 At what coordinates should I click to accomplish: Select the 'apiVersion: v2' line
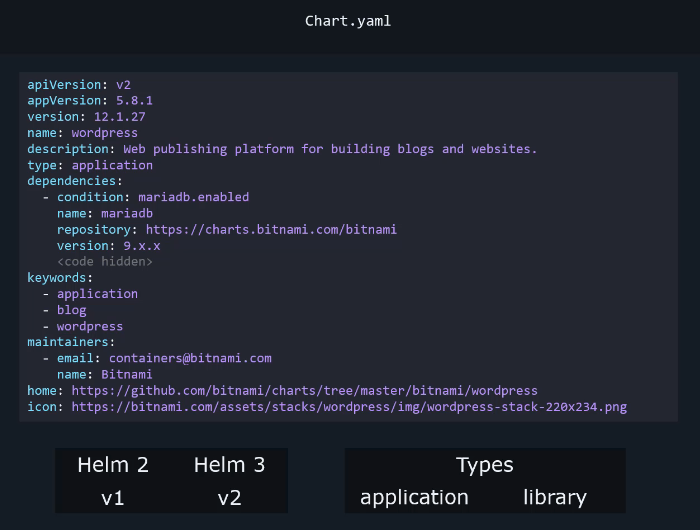click(79, 85)
